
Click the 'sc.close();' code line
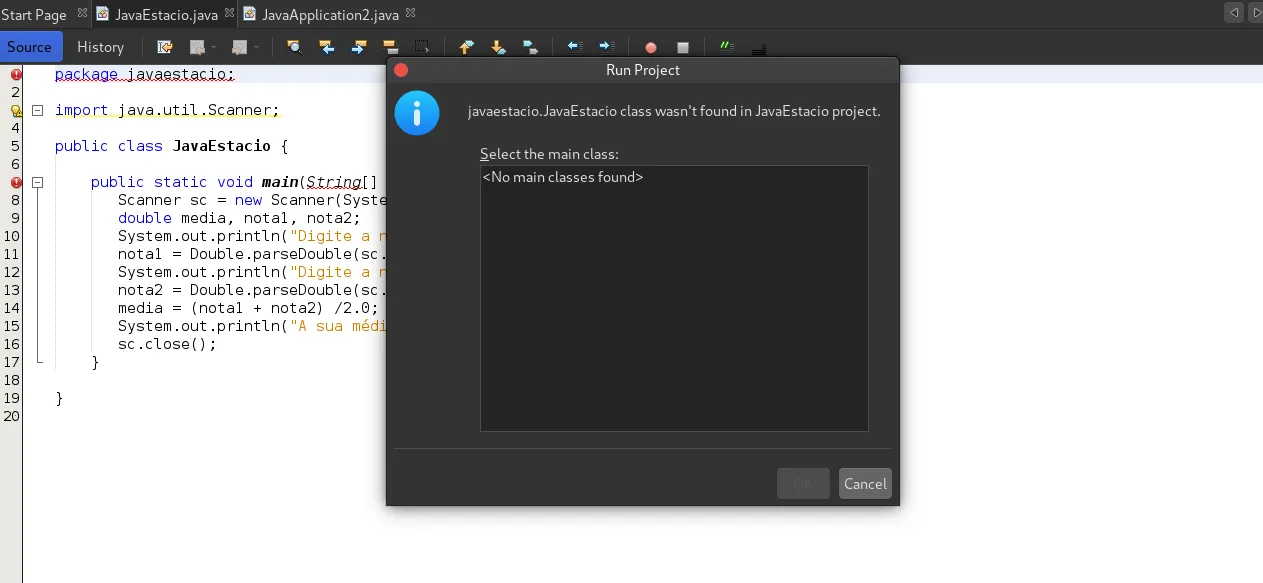[x=167, y=344]
